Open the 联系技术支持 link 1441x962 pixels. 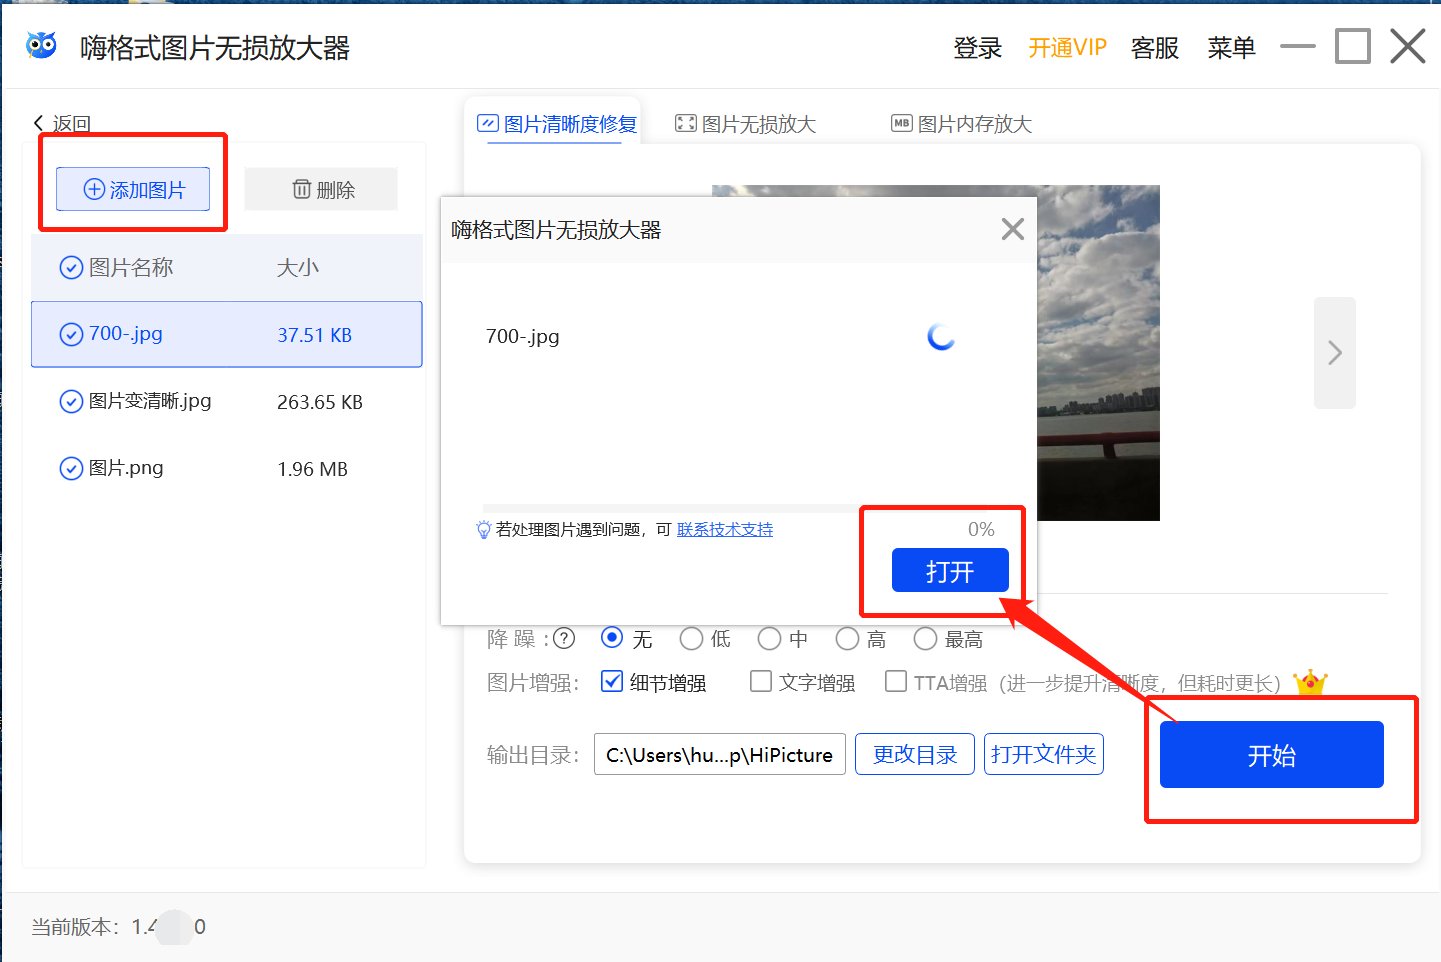click(724, 529)
